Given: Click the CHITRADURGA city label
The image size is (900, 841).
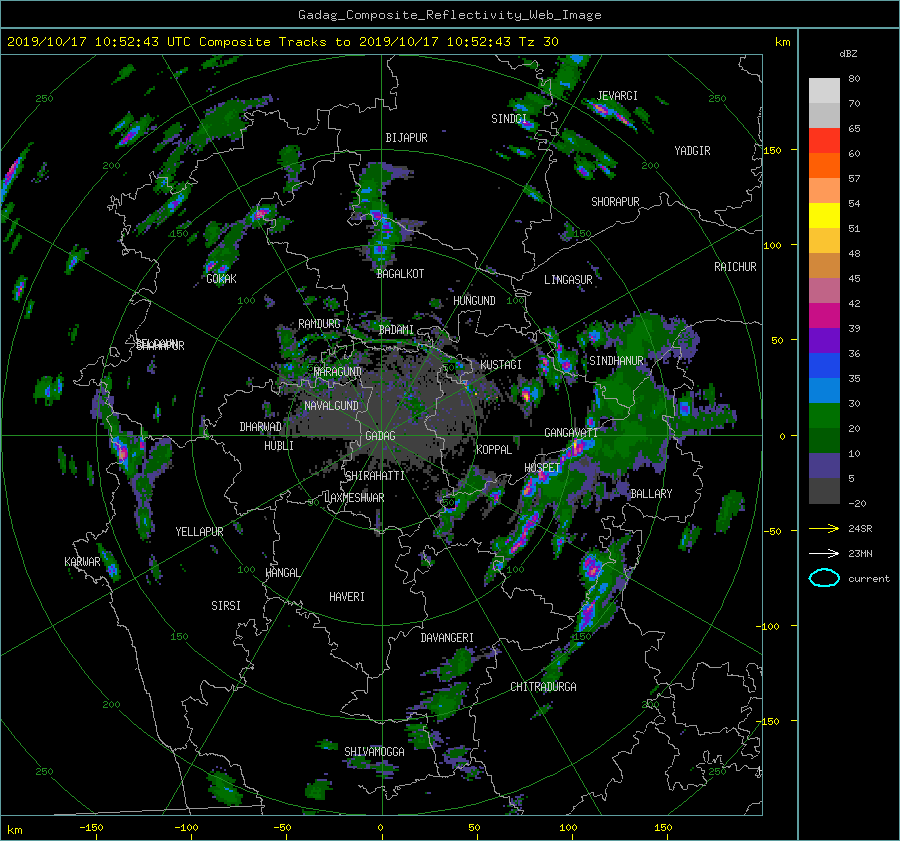Looking at the screenshot, I should pos(544,687).
